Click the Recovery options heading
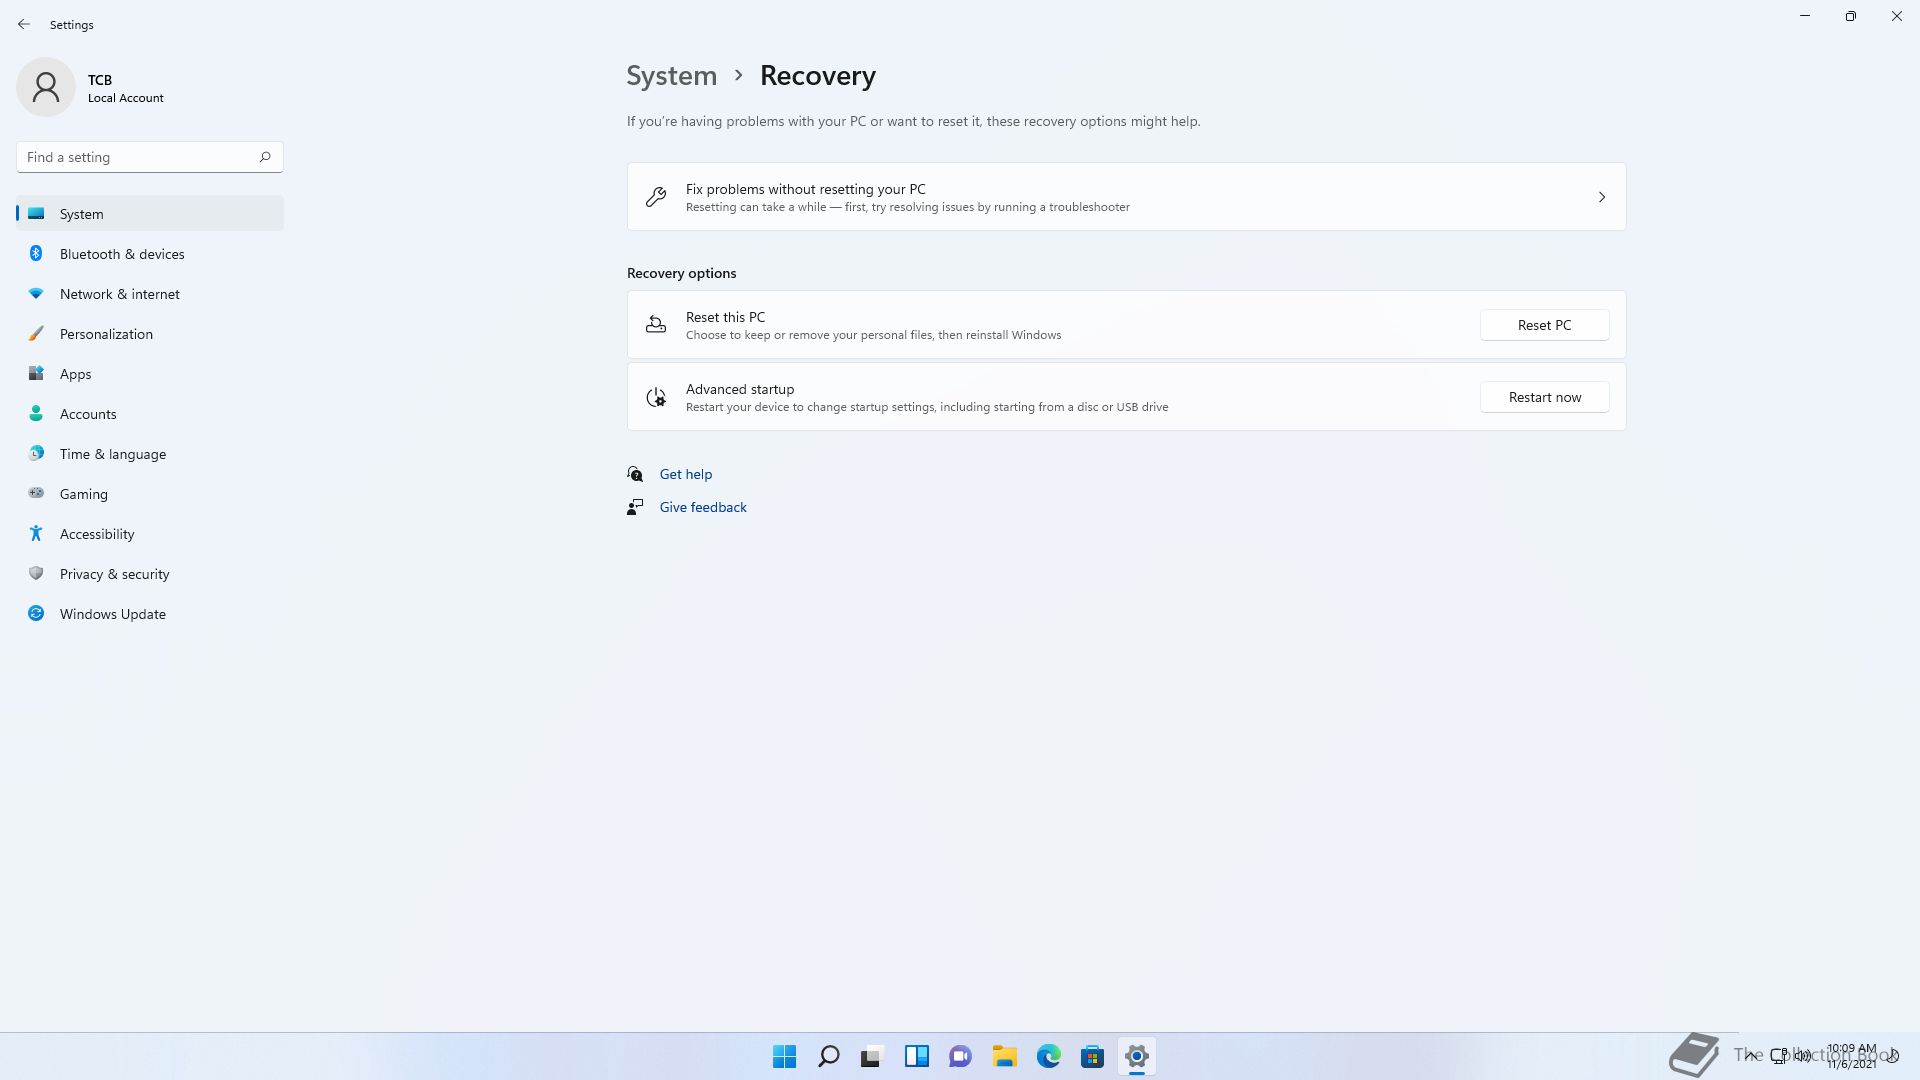Viewport: 1920px width, 1080px height. coord(681,273)
